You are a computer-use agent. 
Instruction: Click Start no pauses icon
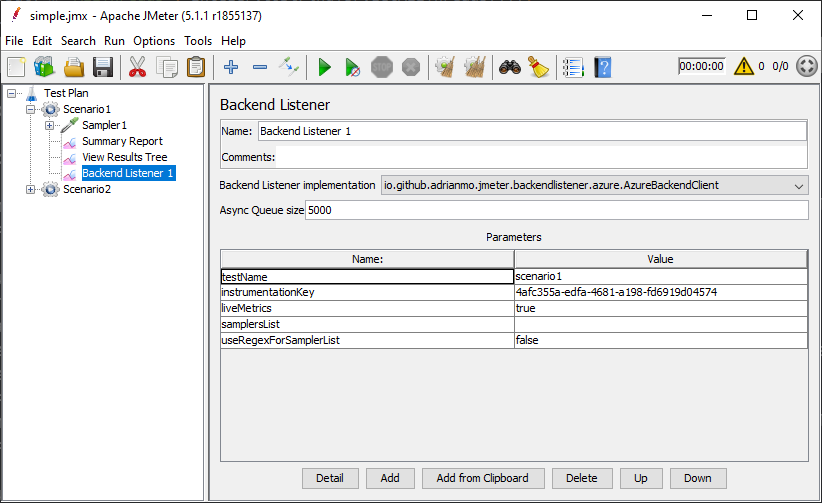[x=352, y=67]
